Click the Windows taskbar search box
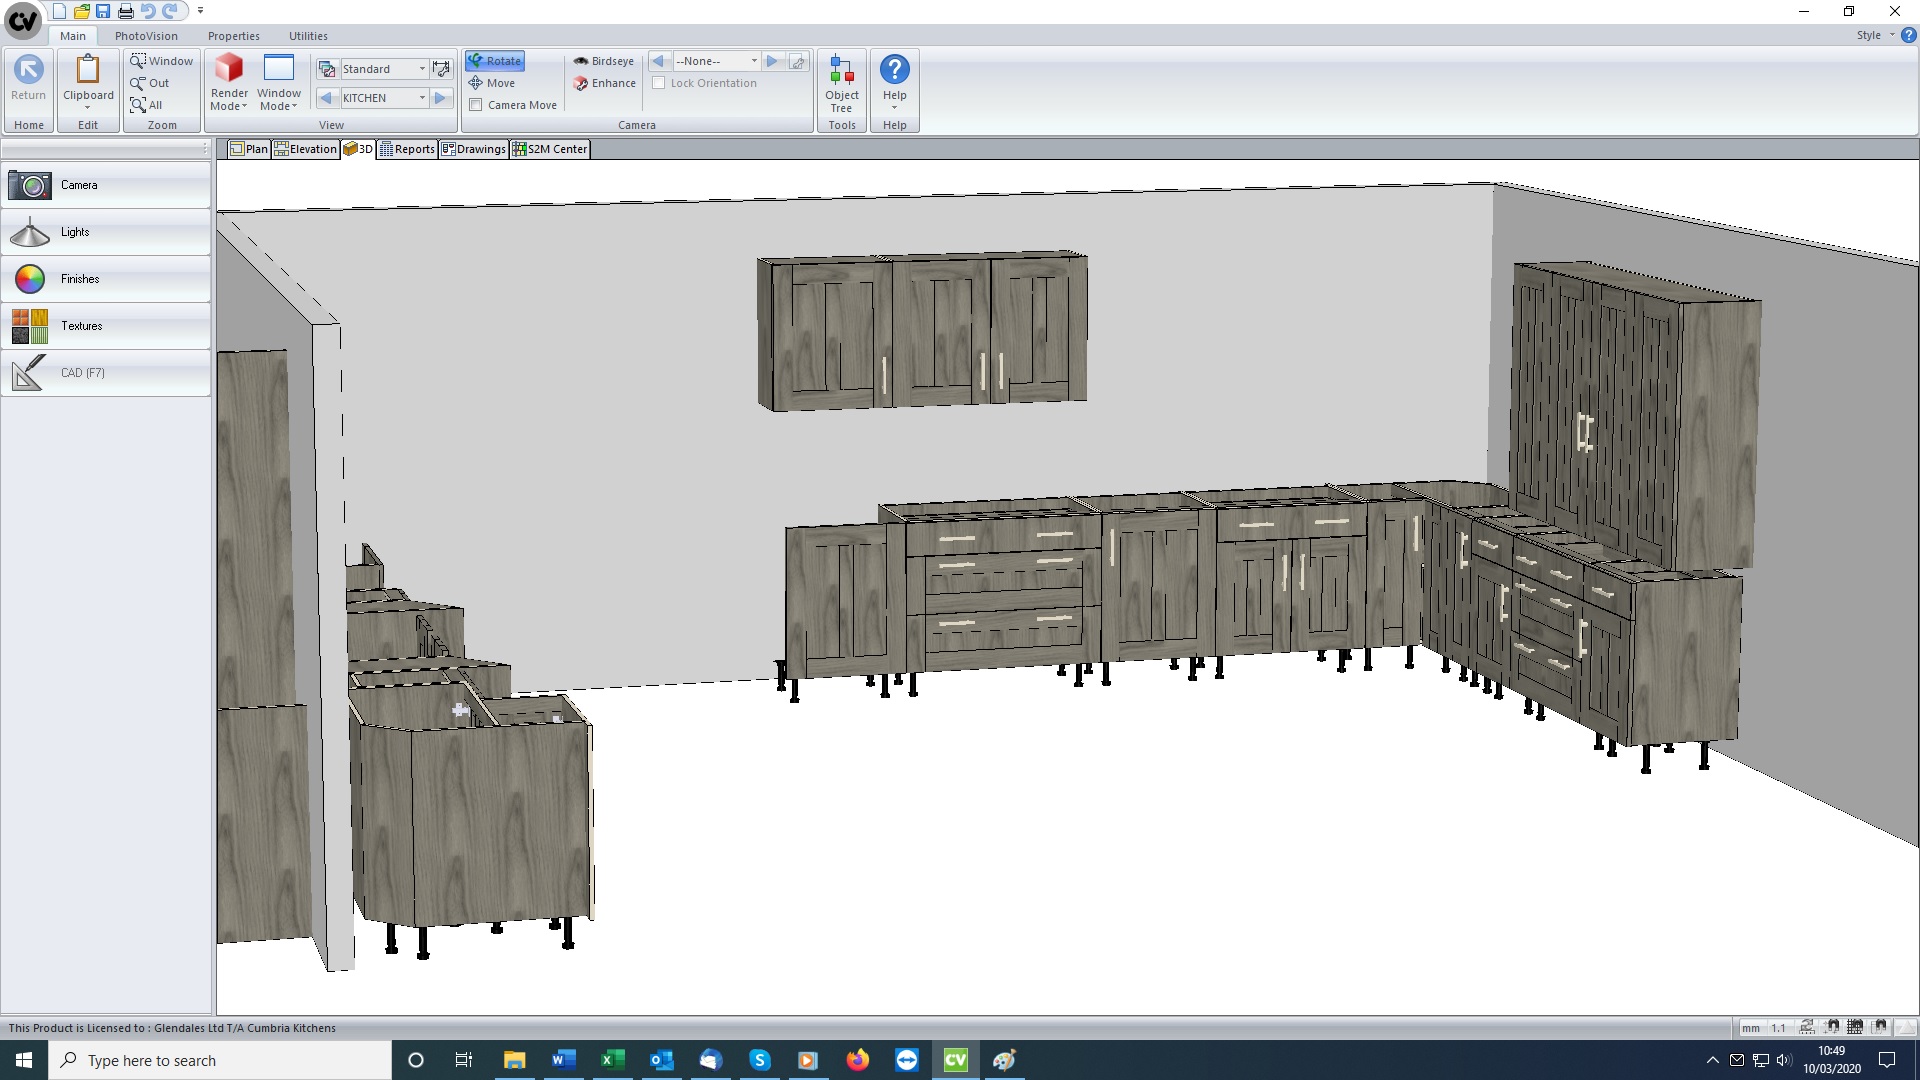This screenshot has width=1920, height=1080. (x=220, y=1060)
